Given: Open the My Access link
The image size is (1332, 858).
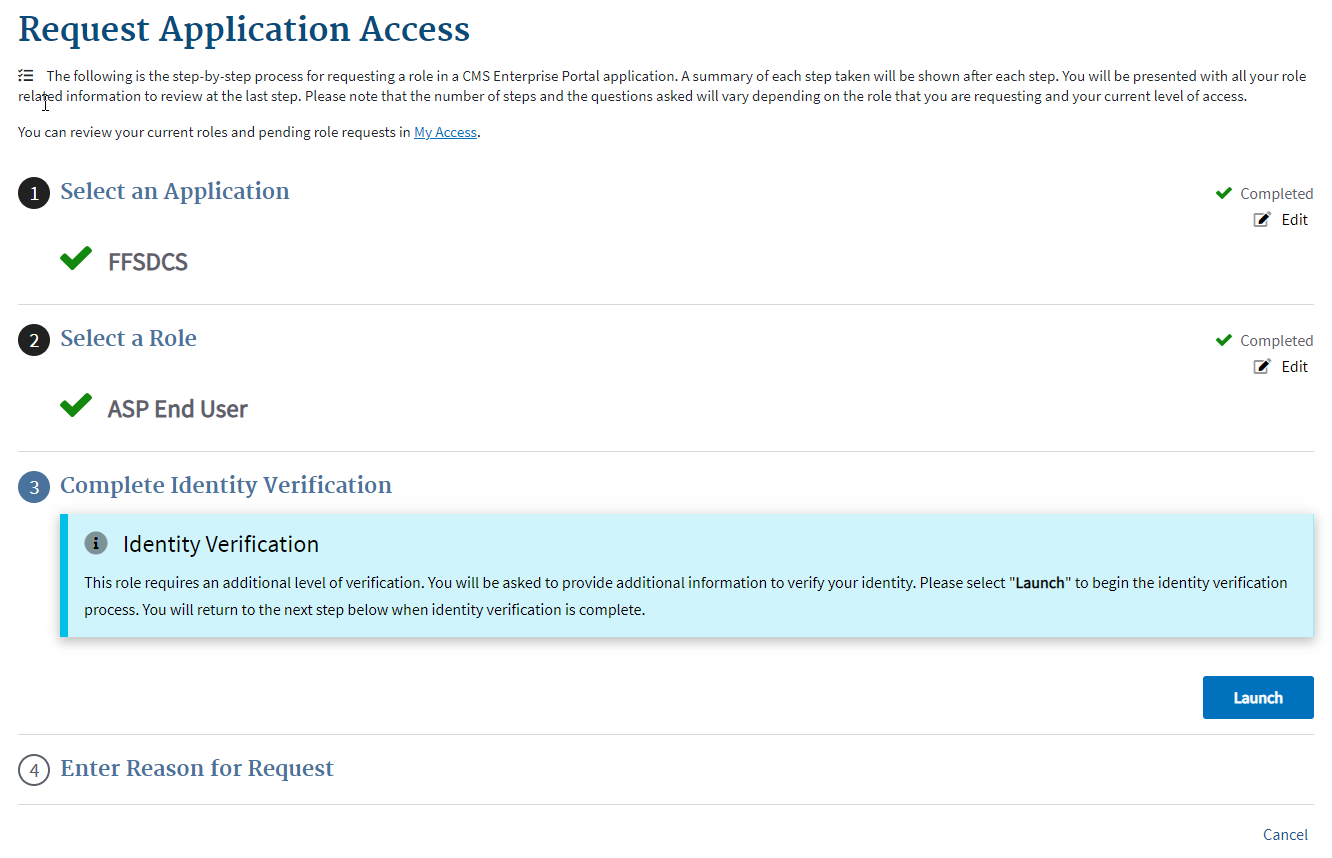Looking at the screenshot, I should [x=445, y=132].
